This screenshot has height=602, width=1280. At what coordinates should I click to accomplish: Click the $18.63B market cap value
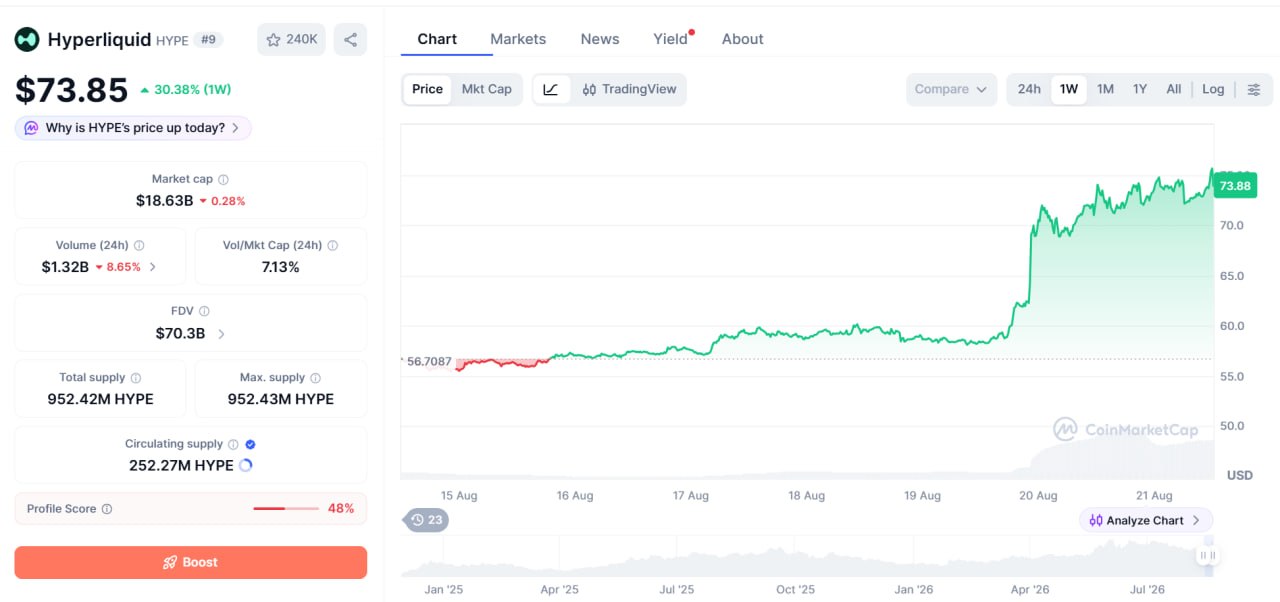(x=165, y=200)
